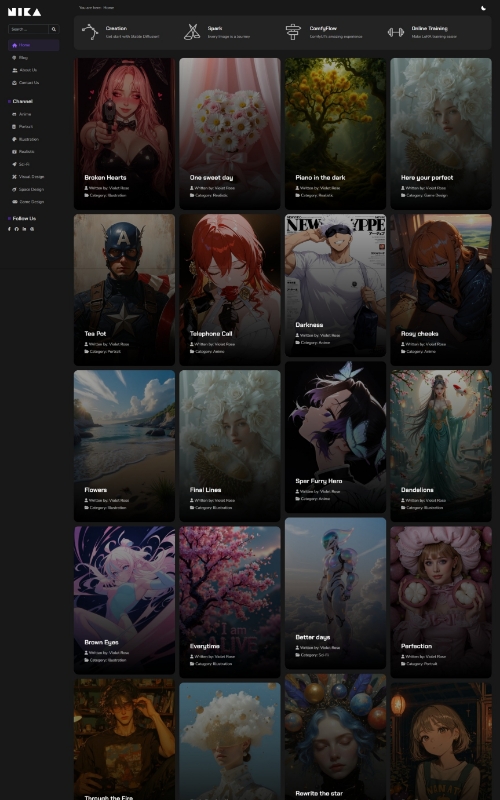Click the Rewrite the star card title
This screenshot has width=500, height=800.
click(x=319, y=793)
